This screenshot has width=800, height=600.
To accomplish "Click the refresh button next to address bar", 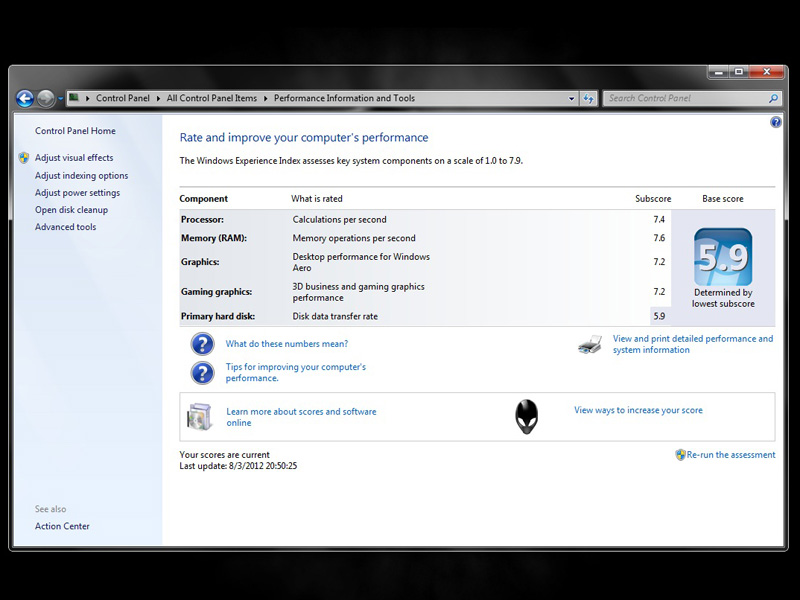I will 589,98.
